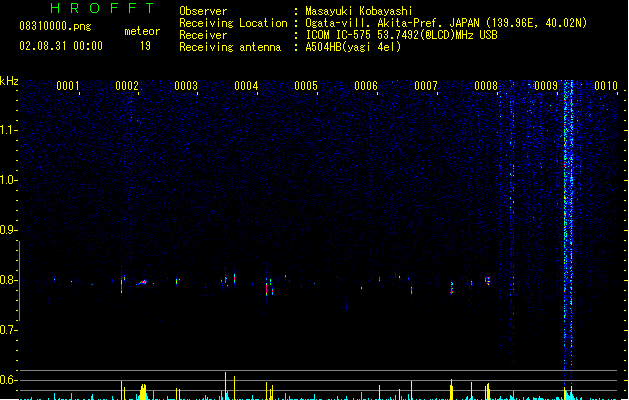The width and height of the screenshot is (629, 400).
Task: Click time marker 0005
Action: pos(306,86)
